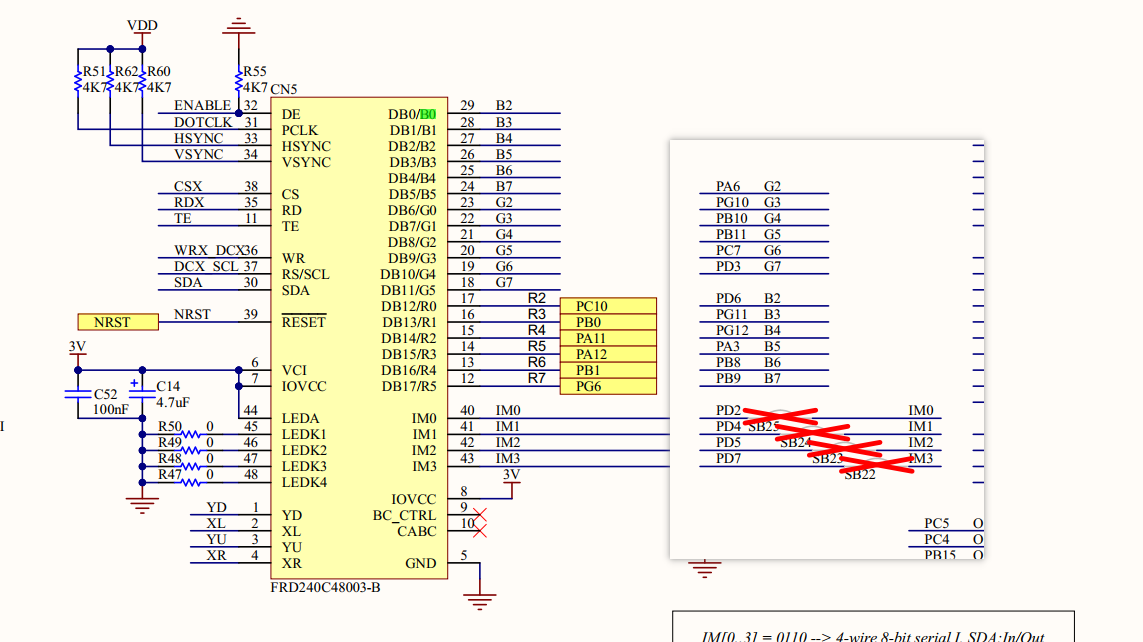Image resolution: width=1143 pixels, height=642 pixels.
Task: Select resistor R55 symbol
Action: click(x=238, y=81)
